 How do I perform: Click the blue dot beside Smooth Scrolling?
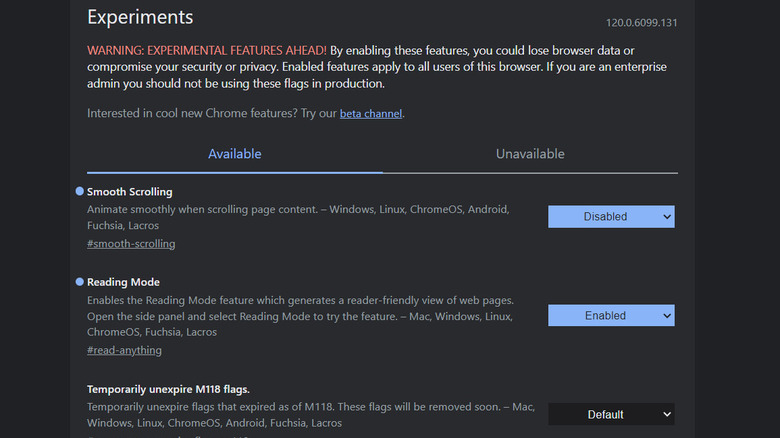point(80,191)
